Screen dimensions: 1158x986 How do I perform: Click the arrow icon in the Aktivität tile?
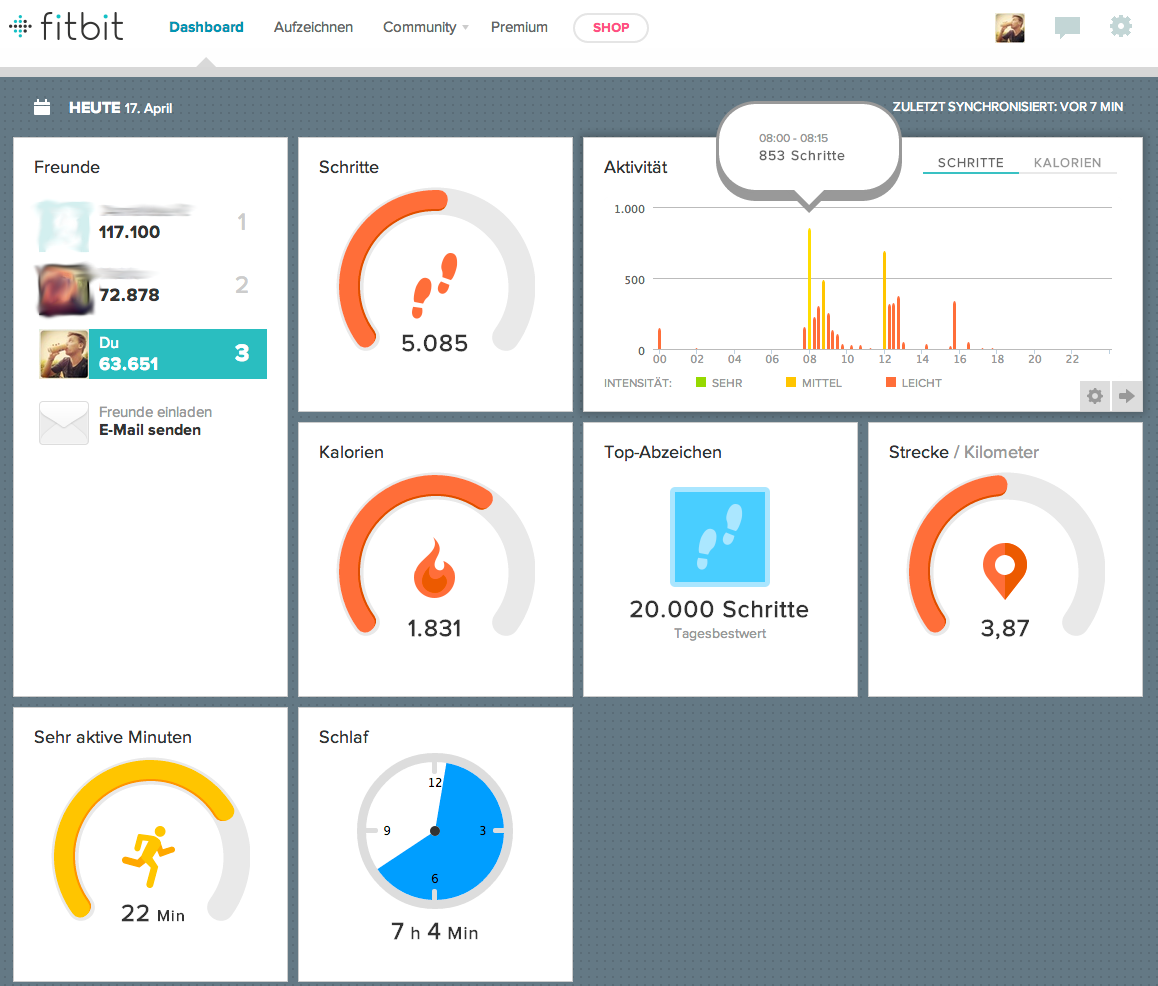click(x=1127, y=396)
